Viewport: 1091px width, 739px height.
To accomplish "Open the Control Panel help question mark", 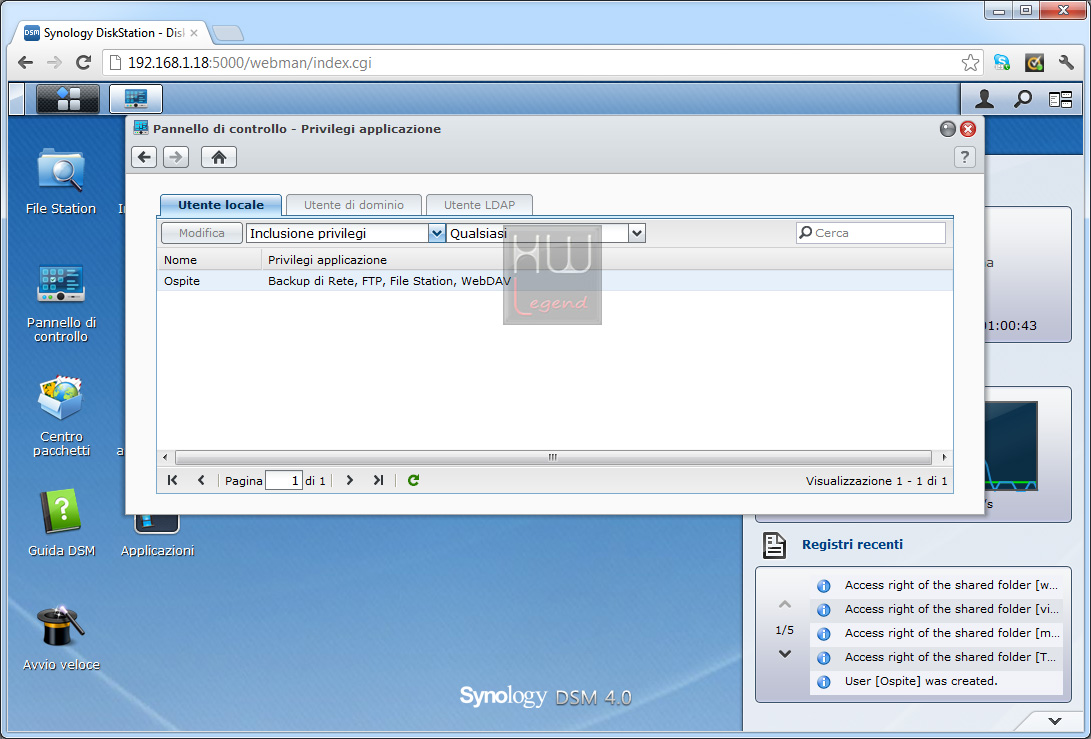I will click(964, 157).
